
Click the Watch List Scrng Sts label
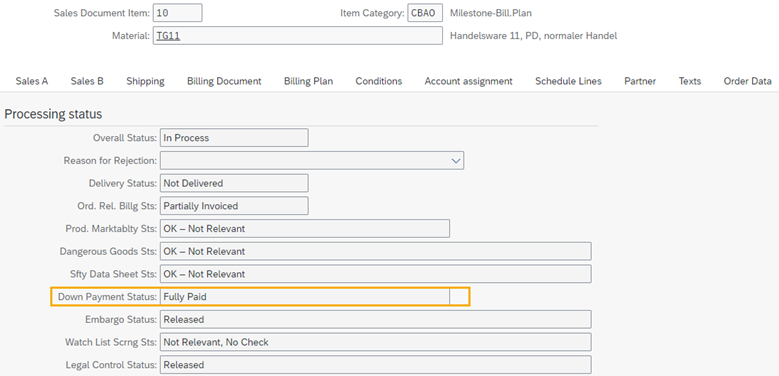(111, 342)
